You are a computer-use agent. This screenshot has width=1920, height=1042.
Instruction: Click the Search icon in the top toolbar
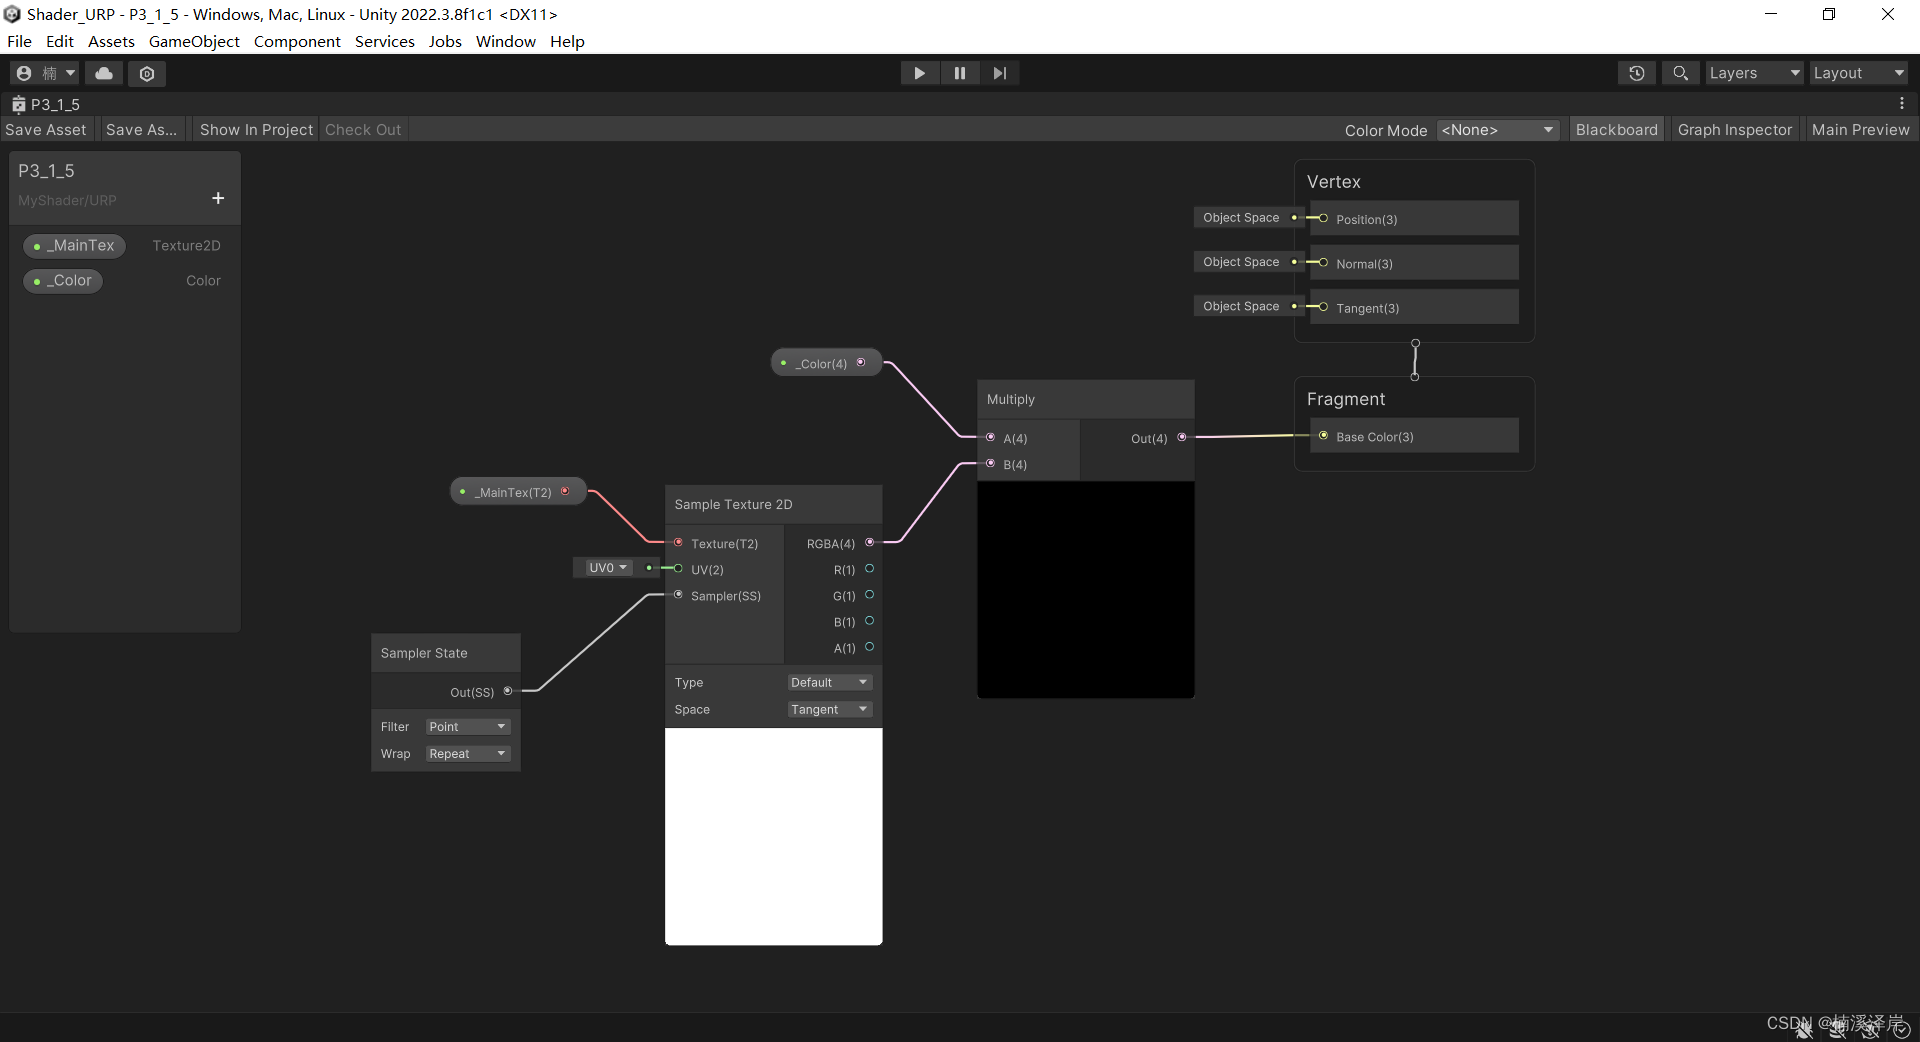click(x=1679, y=72)
